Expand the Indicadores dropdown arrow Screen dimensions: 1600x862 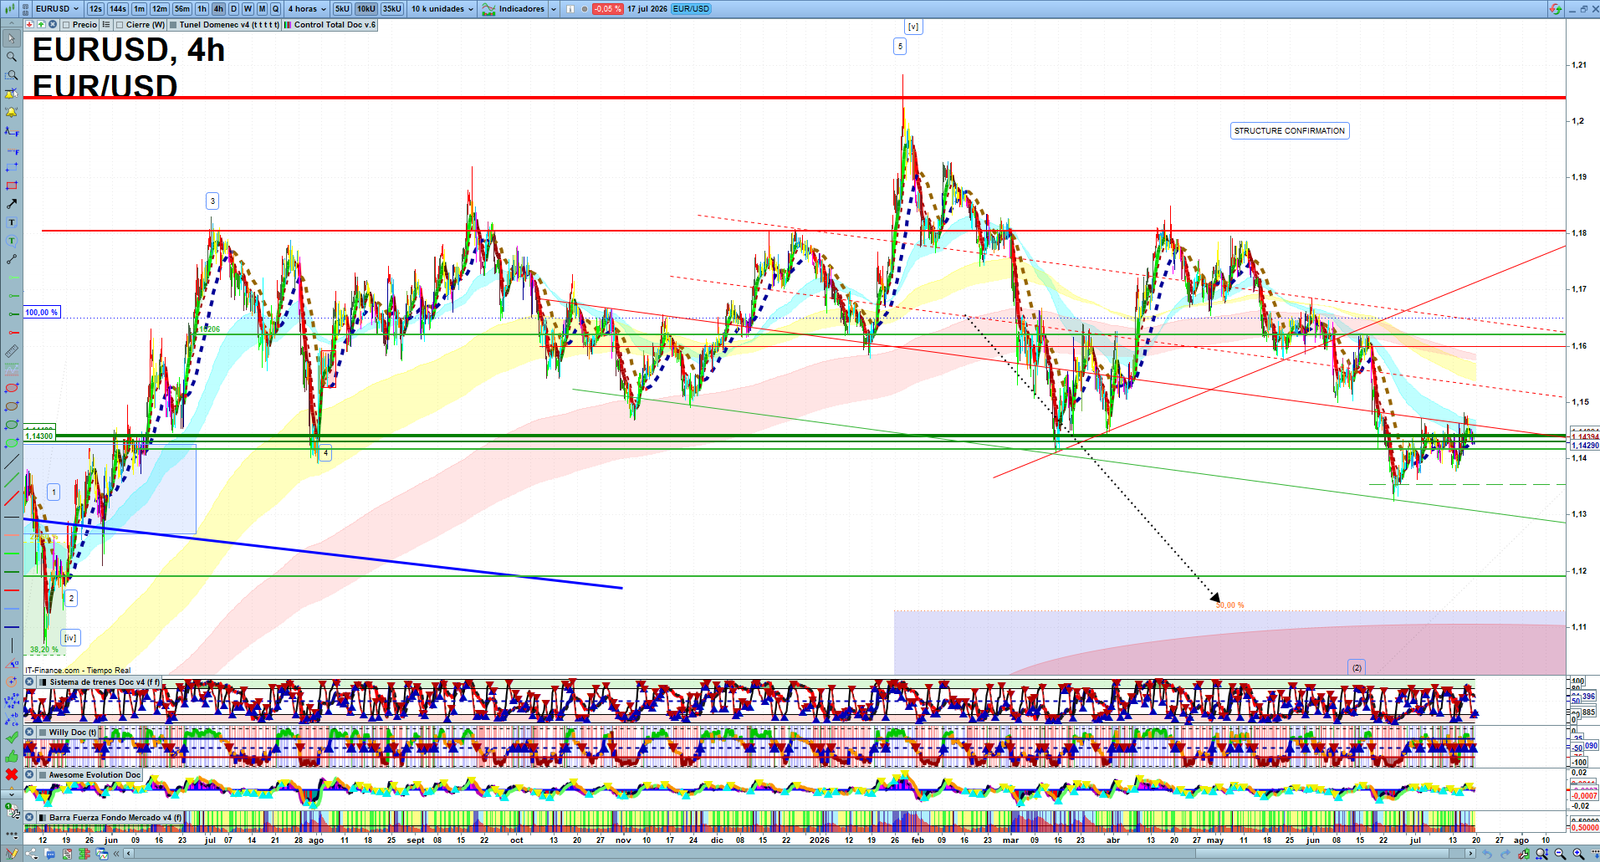pos(553,9)
